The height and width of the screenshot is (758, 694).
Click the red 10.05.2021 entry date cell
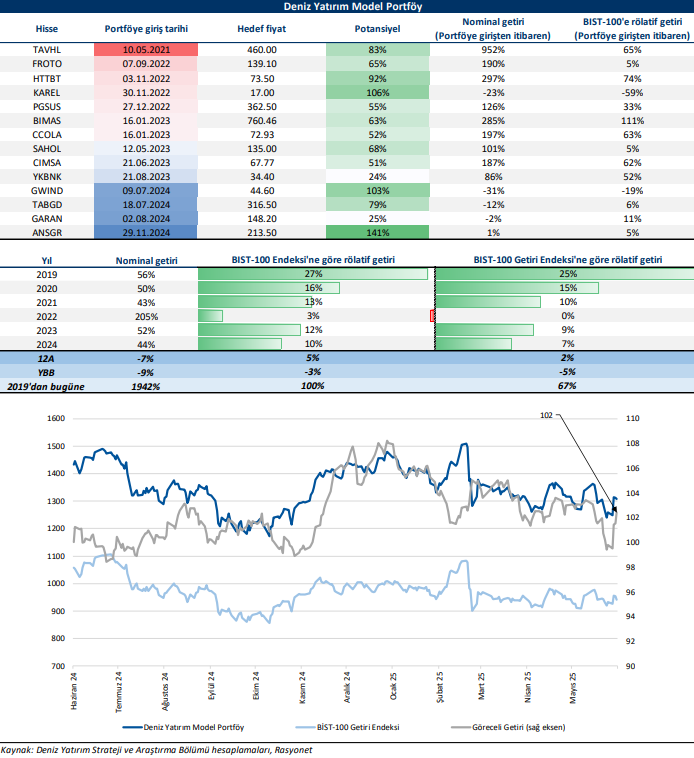coord(146,49)
